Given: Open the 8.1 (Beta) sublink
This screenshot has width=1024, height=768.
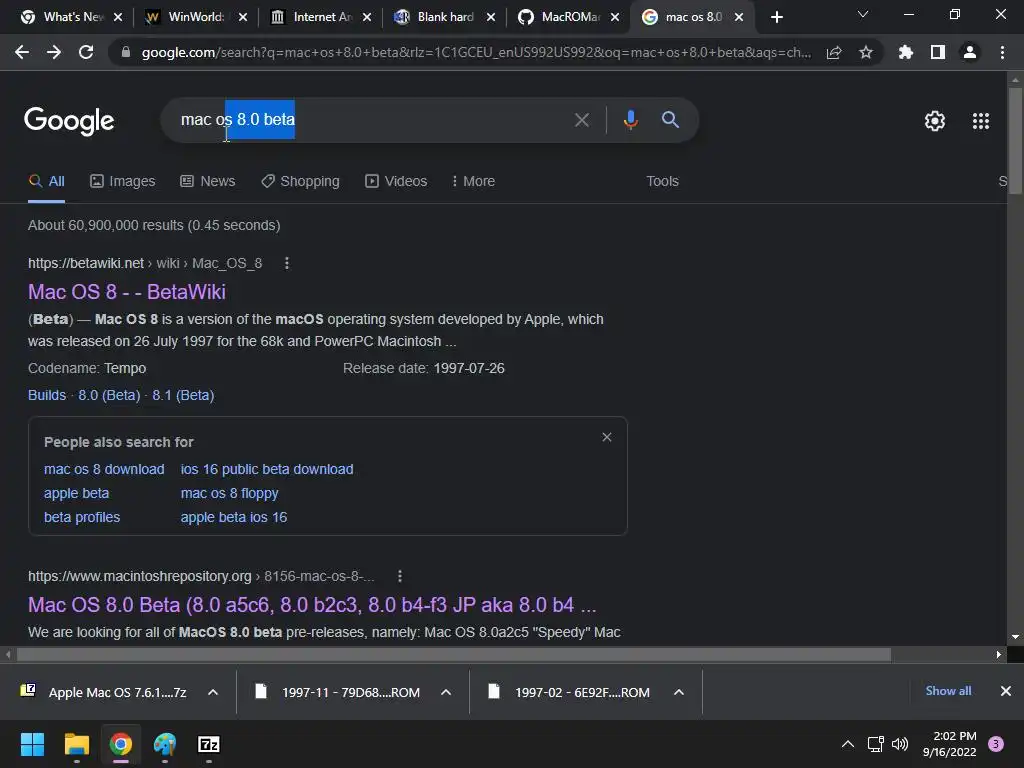Looking at the screenshot, I should [183, 395].
